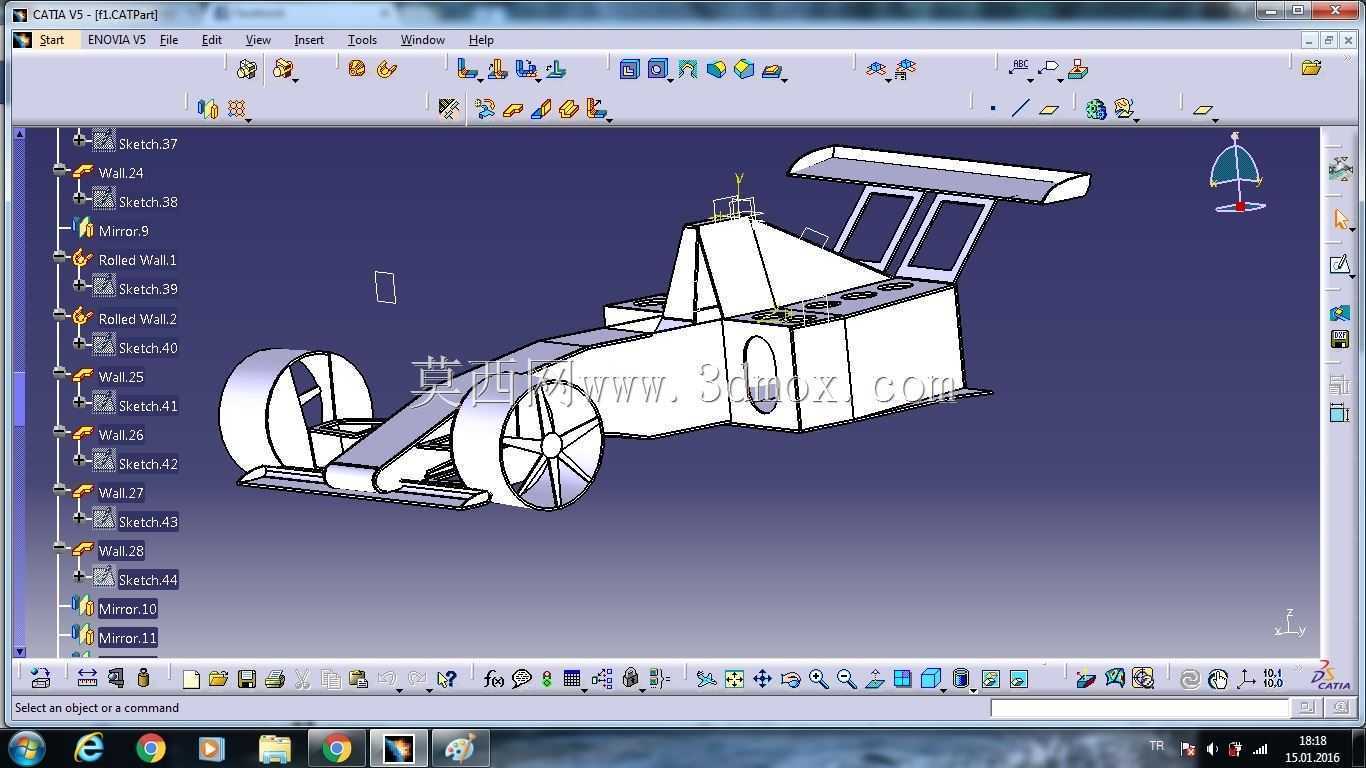Expand the Sketch.39 node
1366x768 pixels.
pyautogui.click(x=80, y=285)
